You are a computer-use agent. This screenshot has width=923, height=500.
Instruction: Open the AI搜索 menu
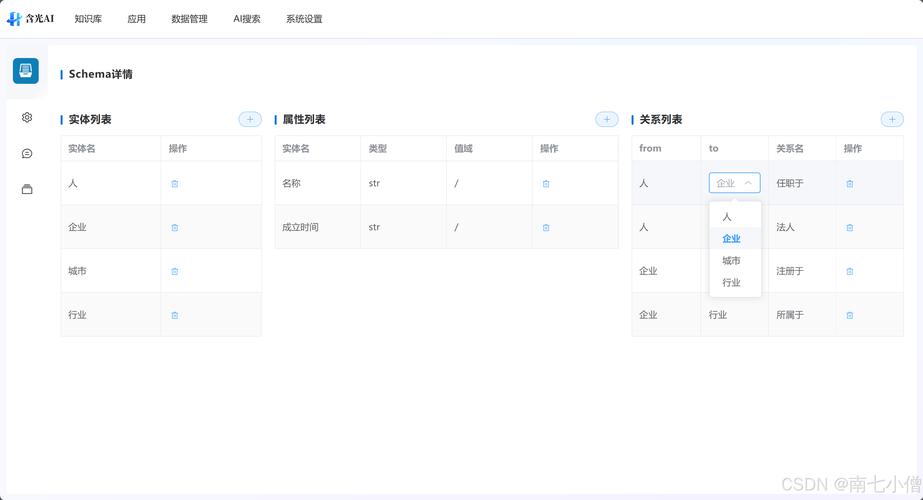pos(247,19)
